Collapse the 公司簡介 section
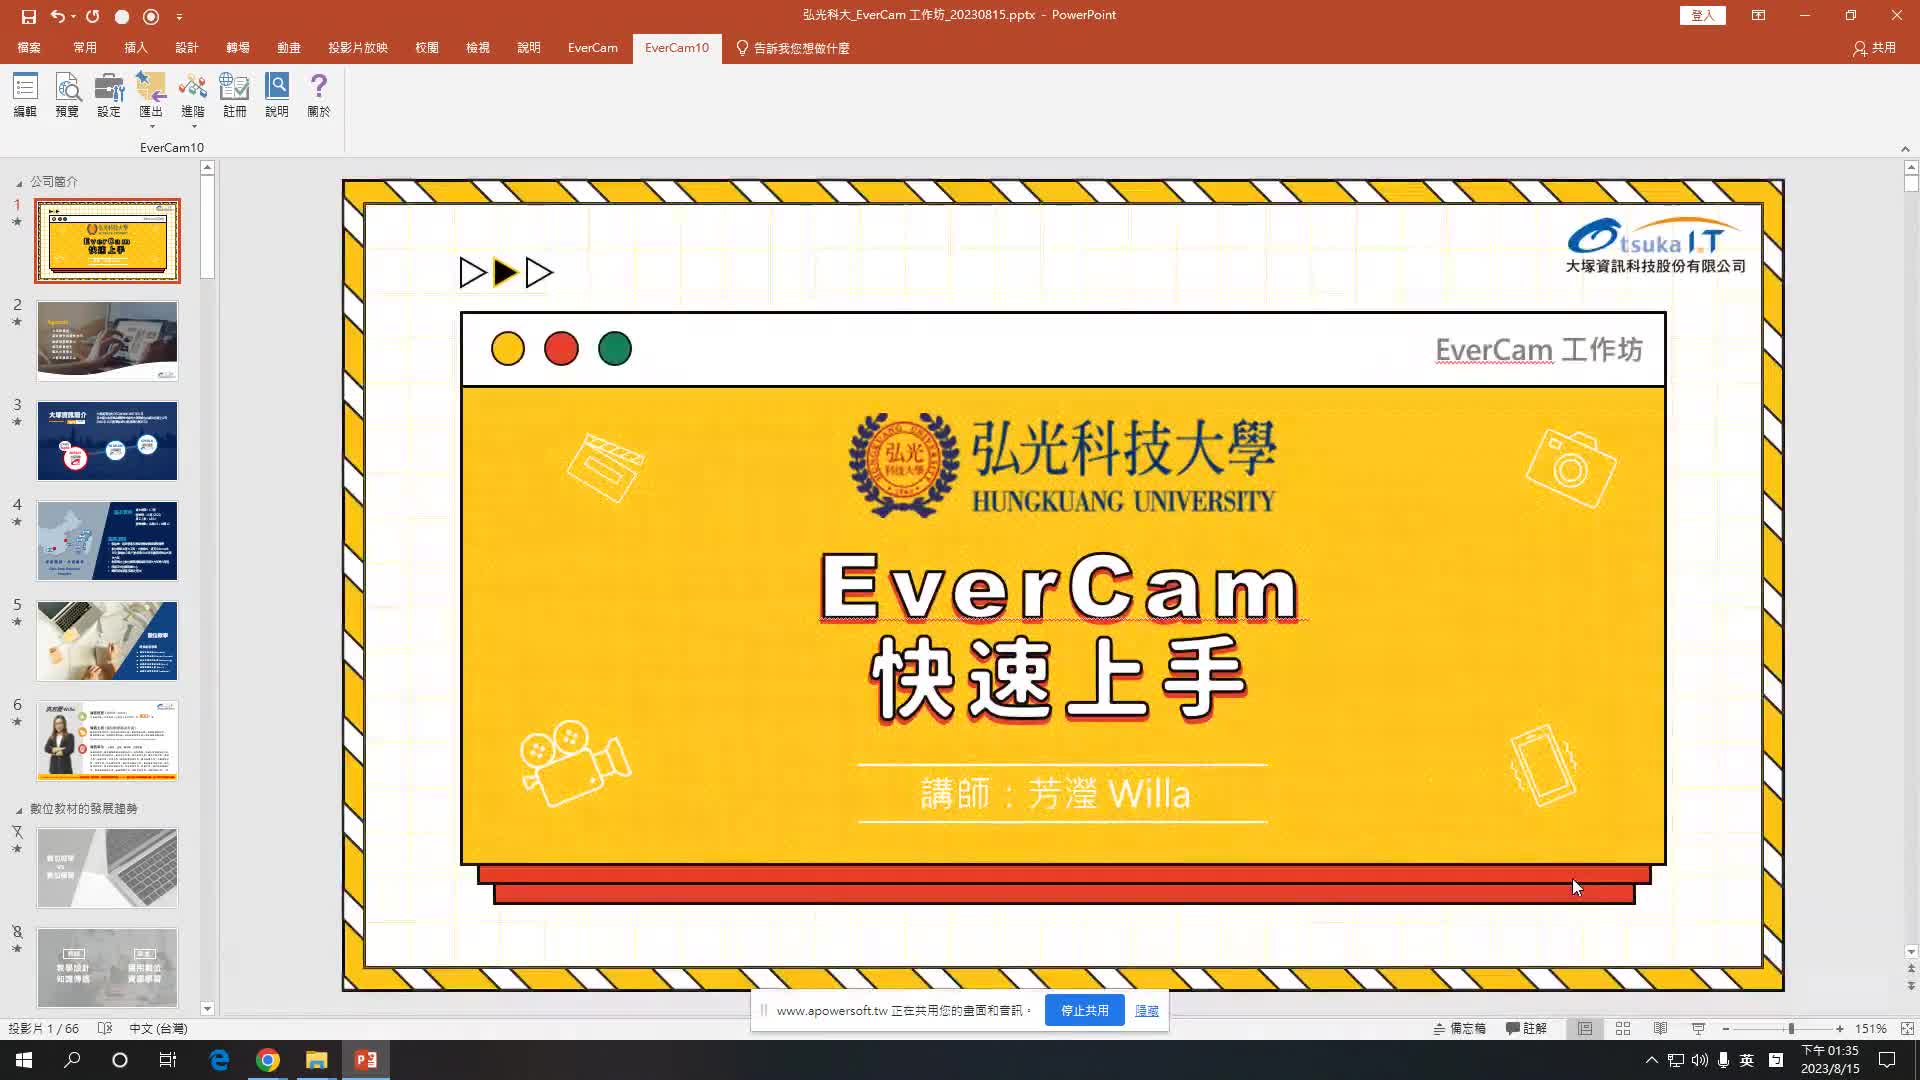Image resolution: width=1920 pixels, height=1080 pixels. tap(18, 183)
